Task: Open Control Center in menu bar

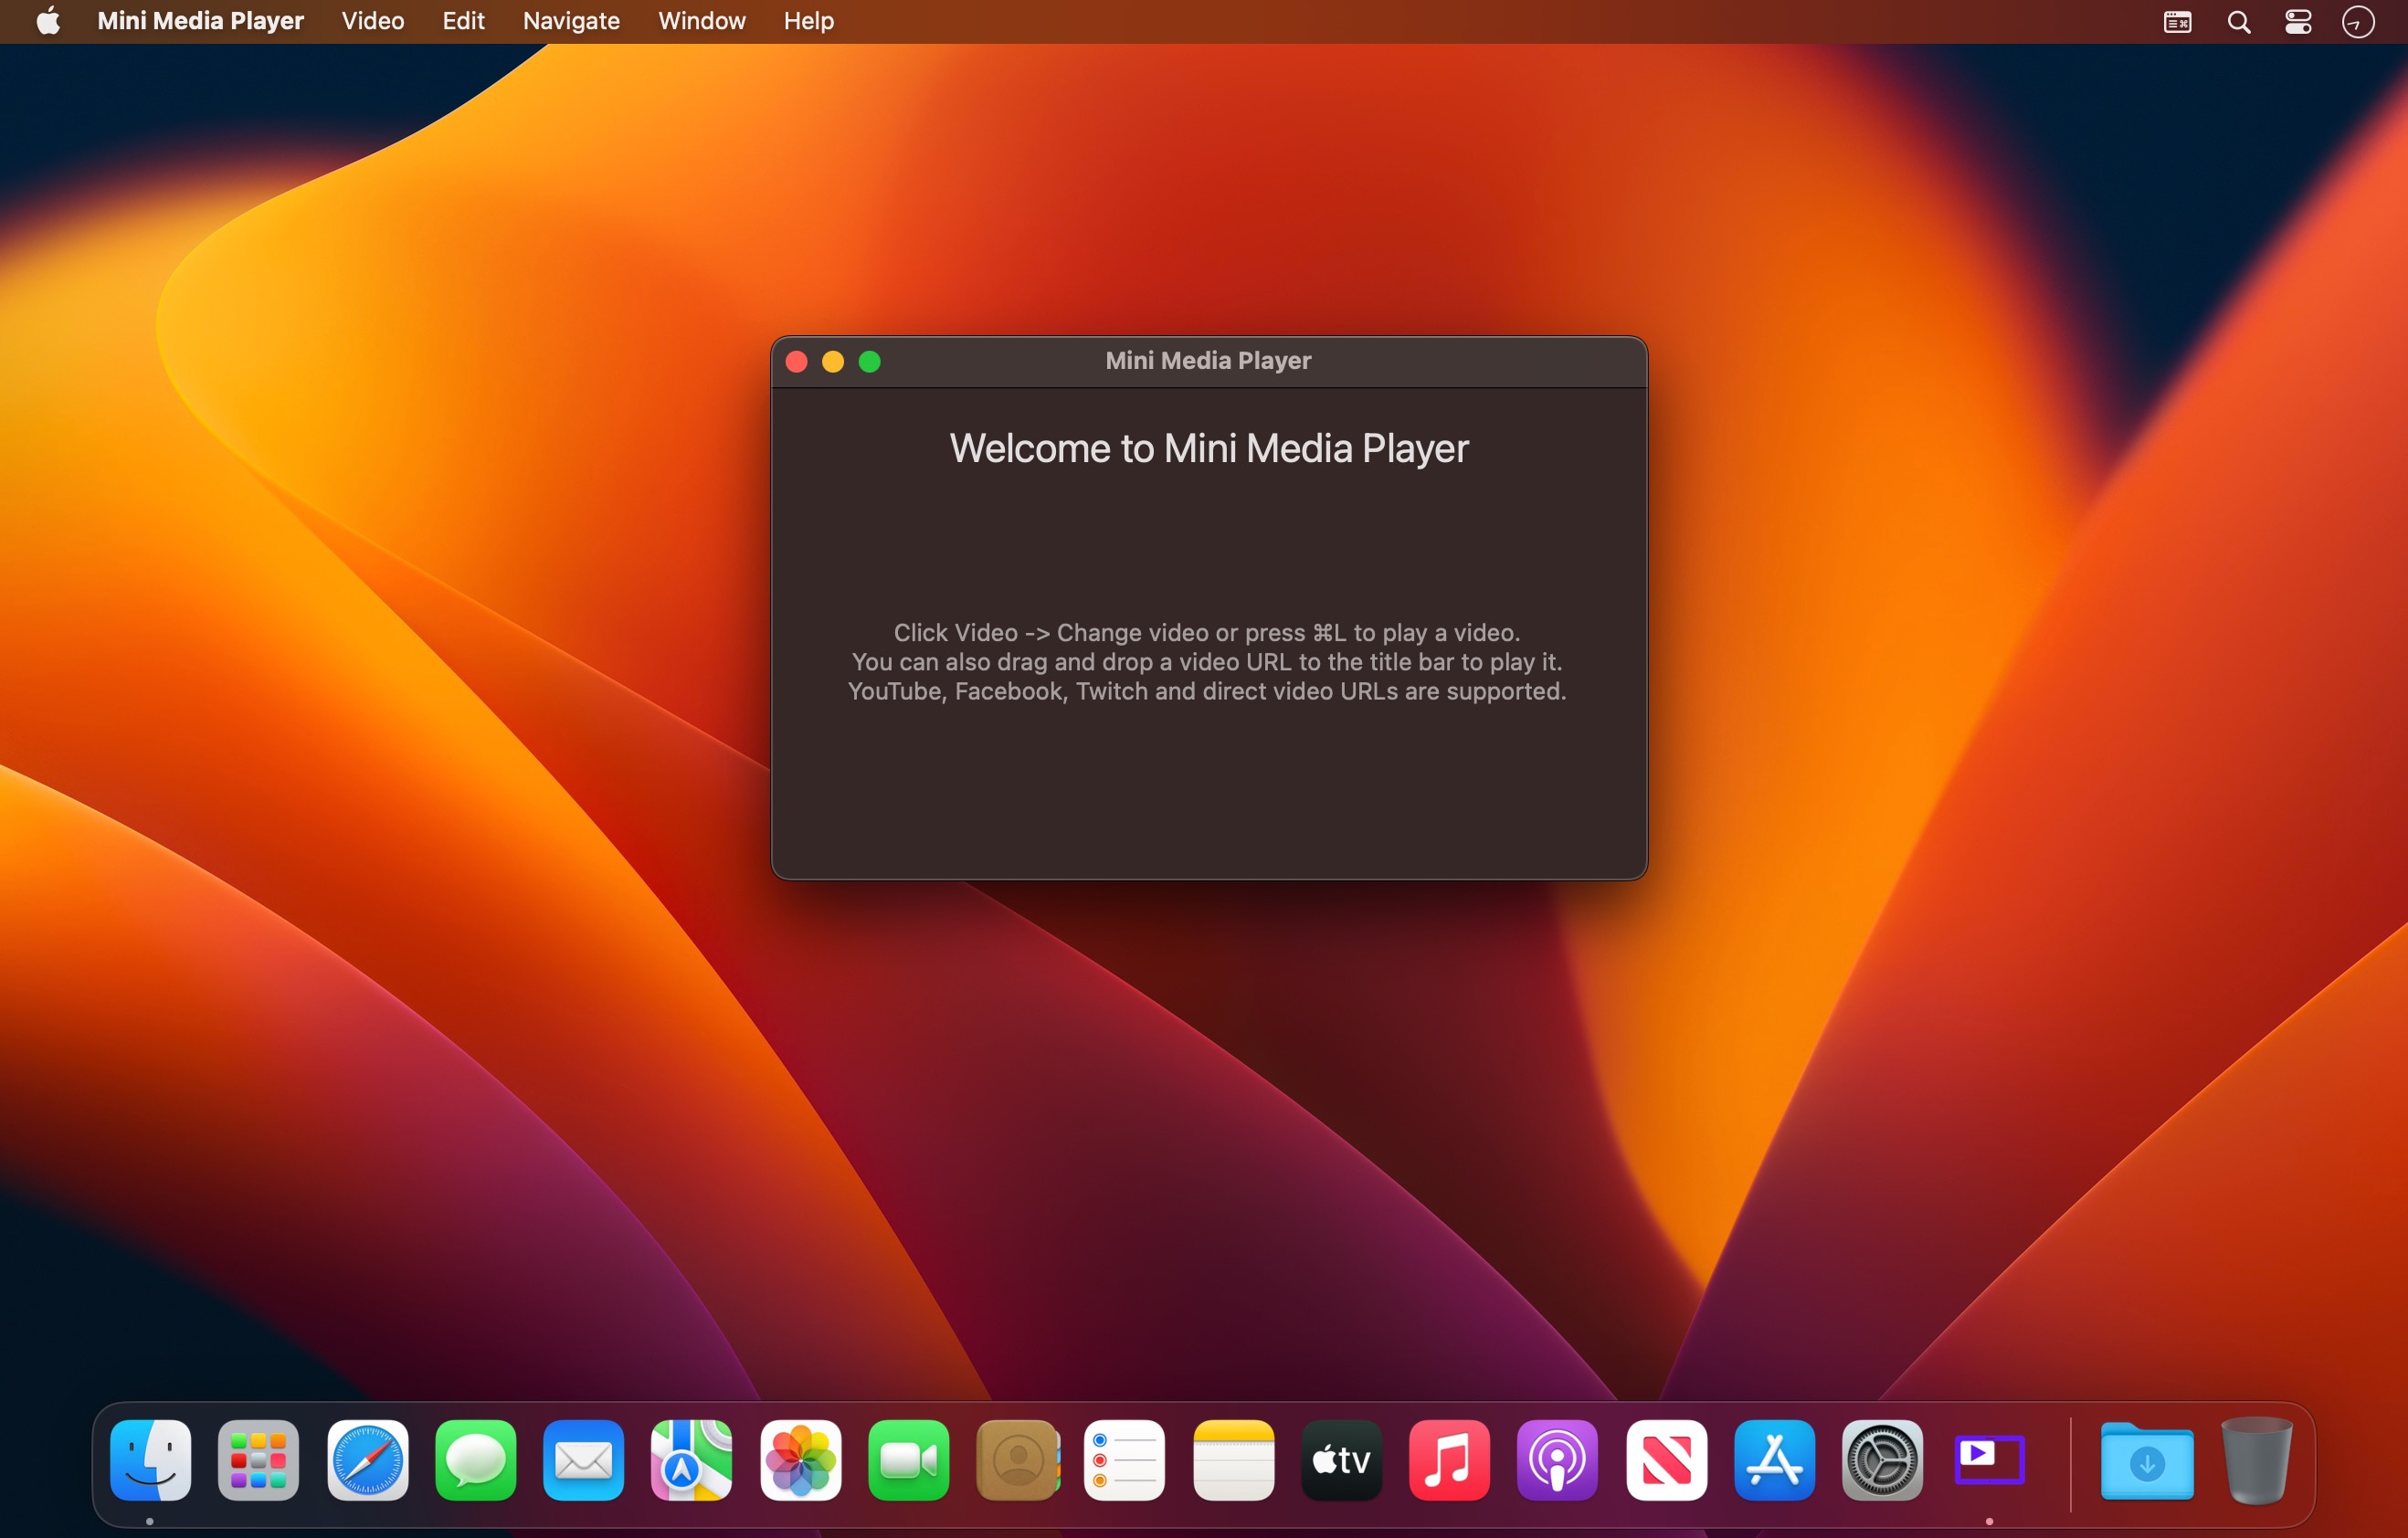Action: tap(2298, 22)
